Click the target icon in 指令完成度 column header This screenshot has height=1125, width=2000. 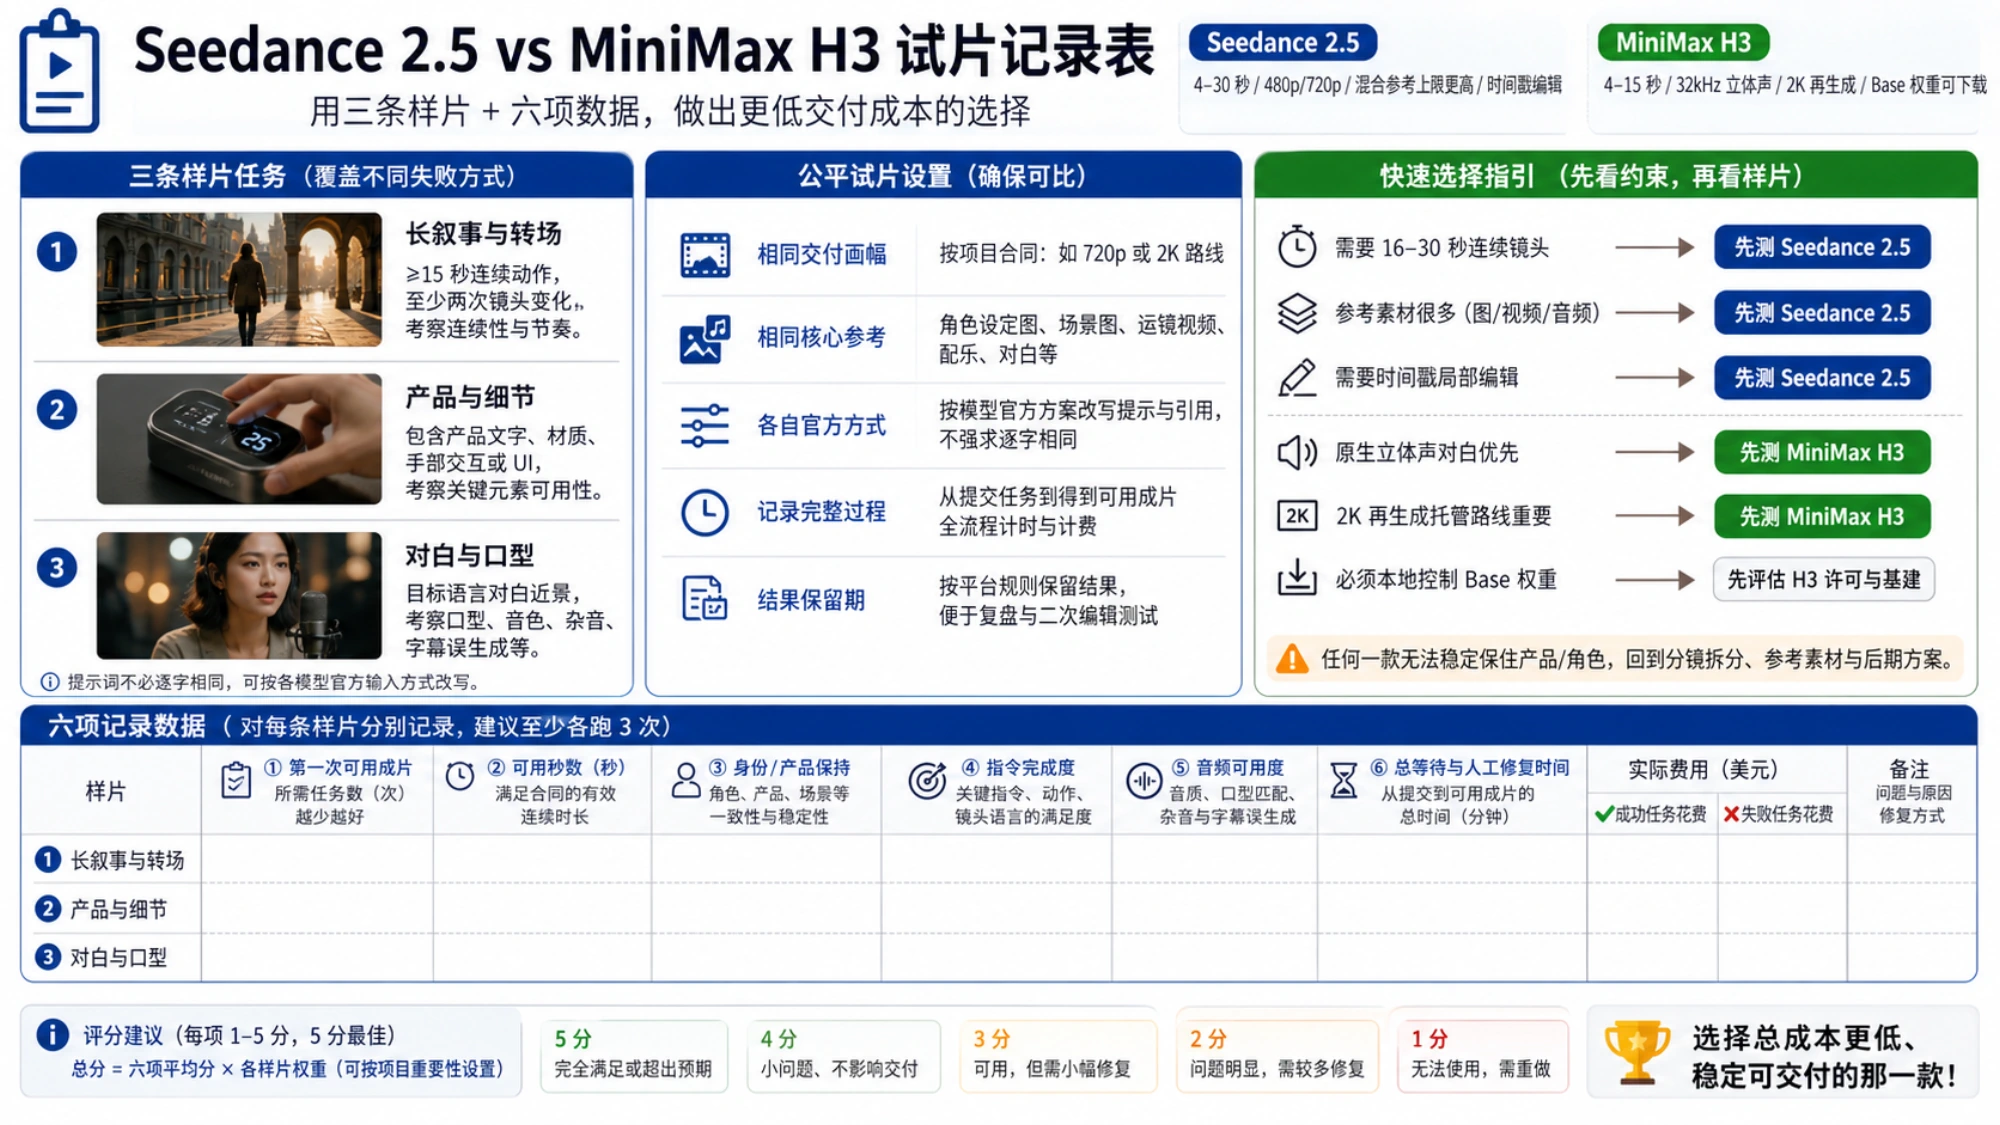927,780
